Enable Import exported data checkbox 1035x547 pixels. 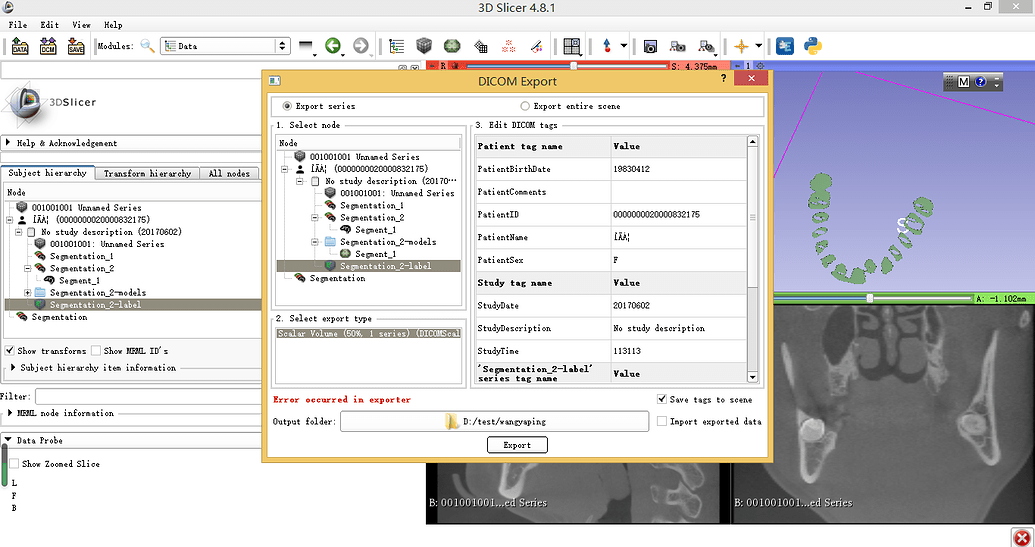(662, 421)
